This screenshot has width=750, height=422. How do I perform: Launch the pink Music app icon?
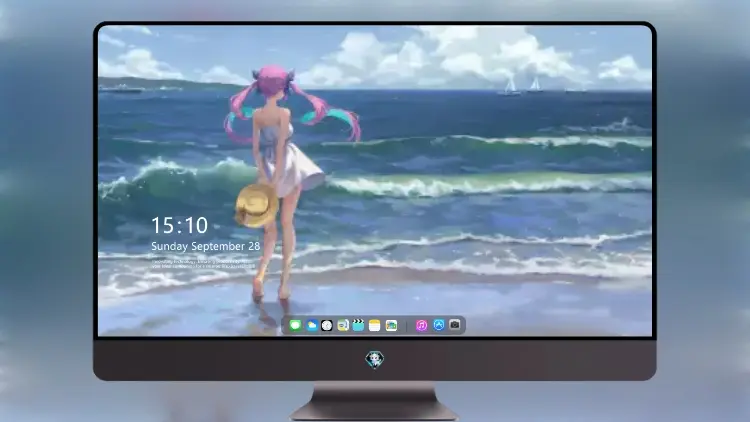click(x=421, y=325)
